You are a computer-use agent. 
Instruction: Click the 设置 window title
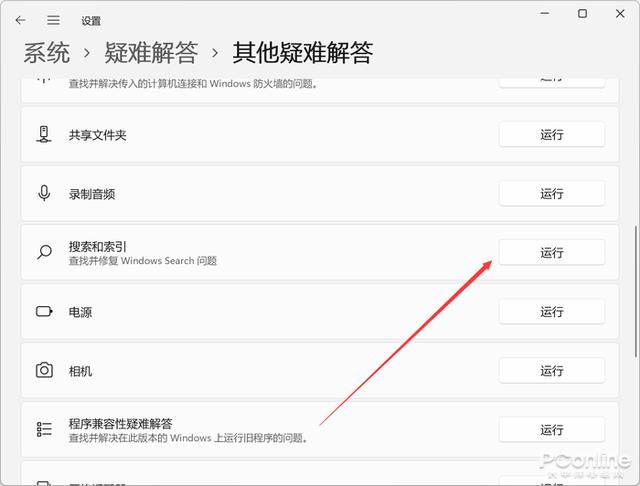91,21
